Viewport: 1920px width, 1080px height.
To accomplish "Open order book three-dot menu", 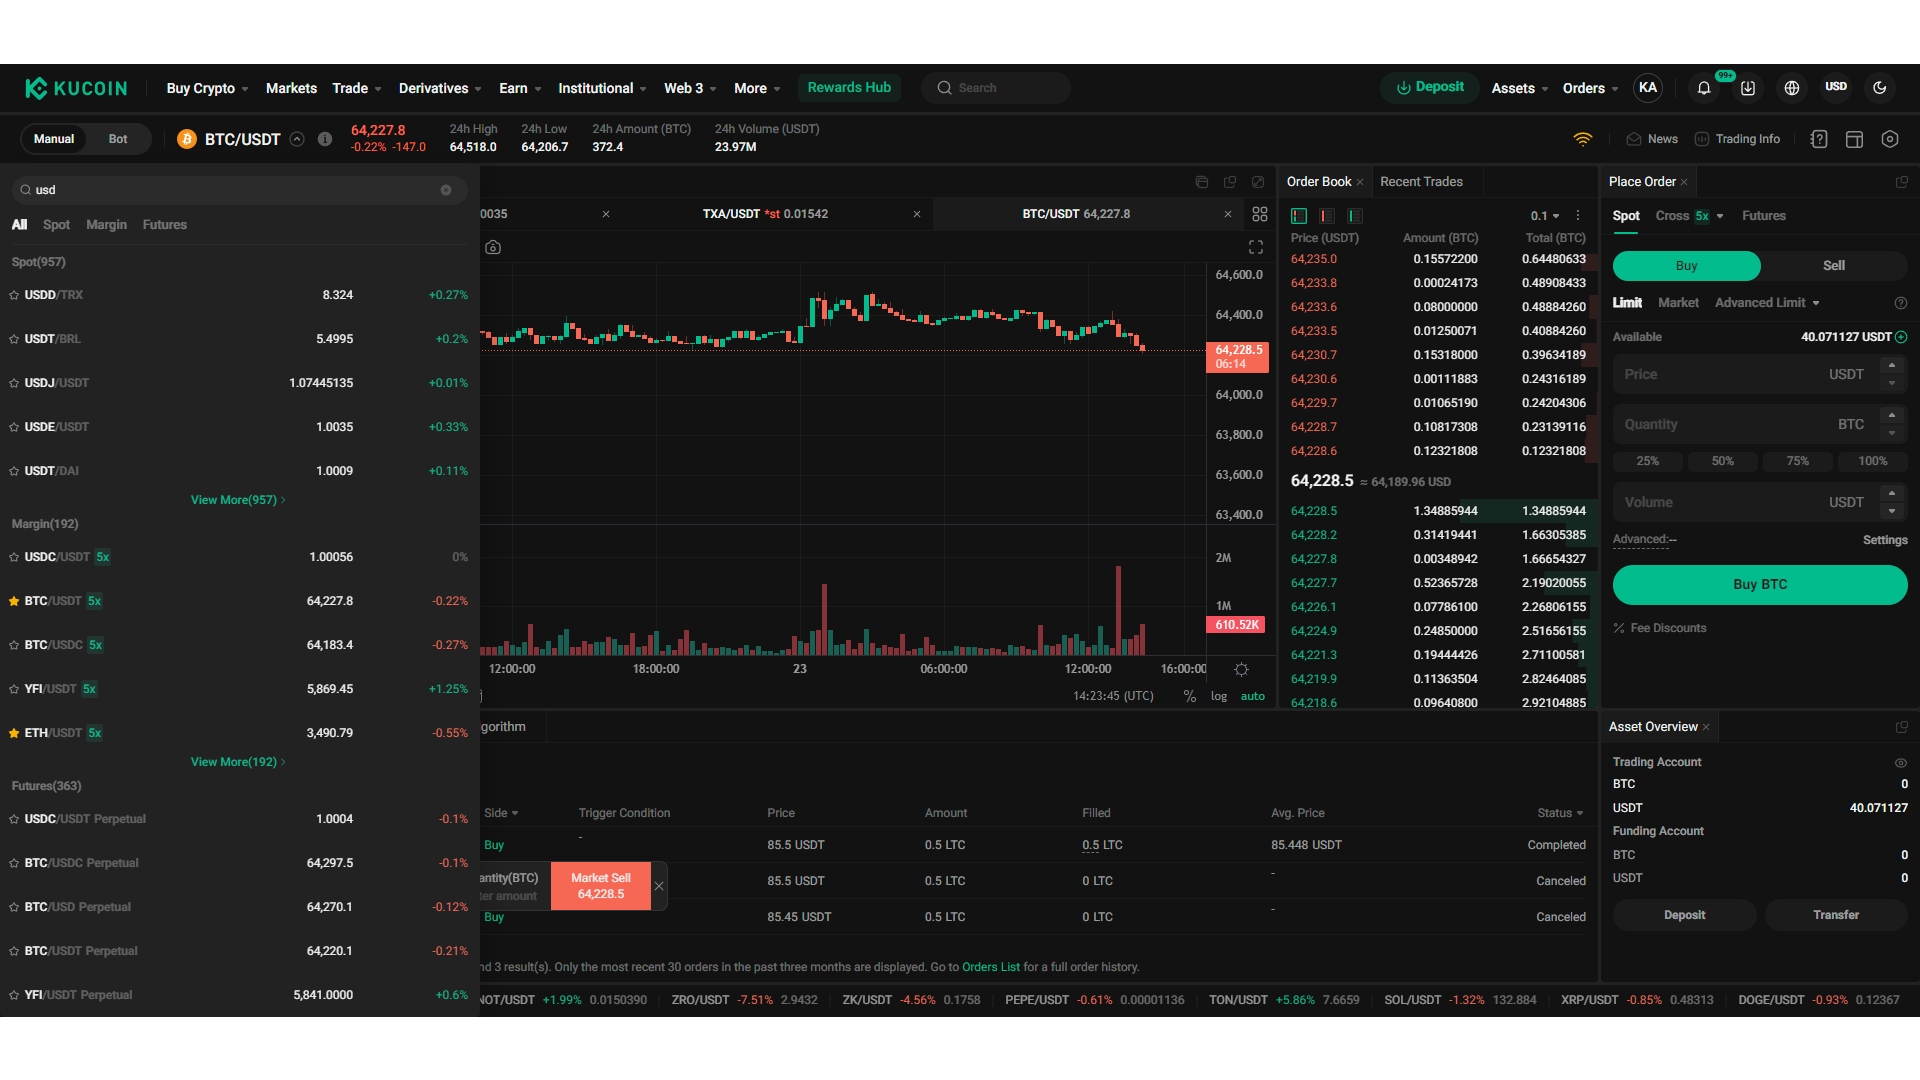I will [x=1578, y=216].
